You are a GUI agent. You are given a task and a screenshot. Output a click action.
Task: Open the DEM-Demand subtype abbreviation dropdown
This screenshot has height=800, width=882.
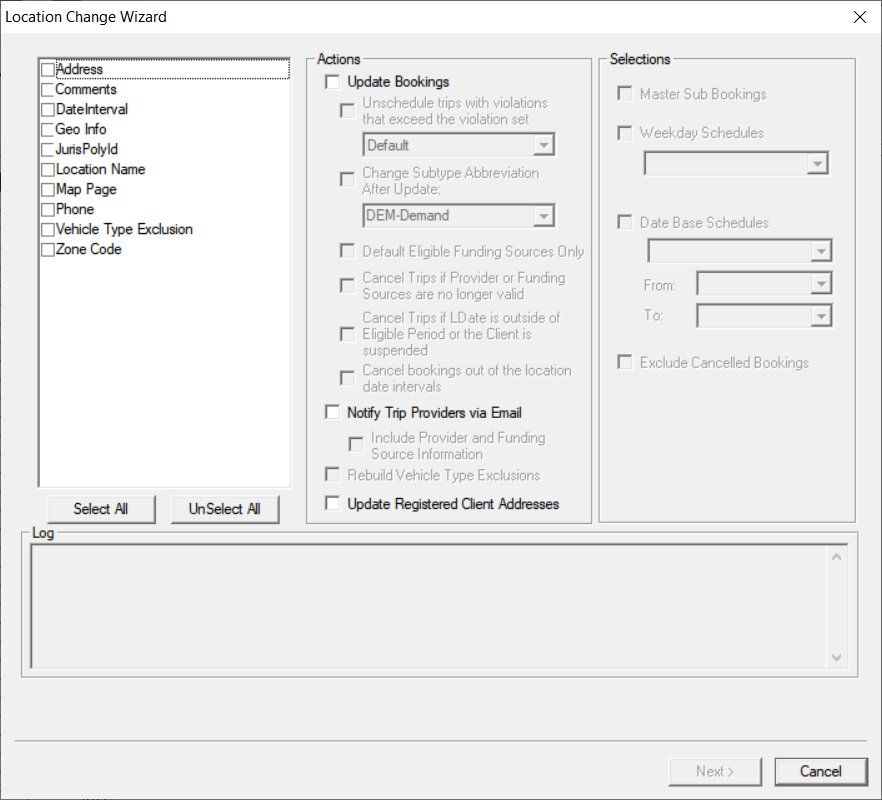coord(543,215)
